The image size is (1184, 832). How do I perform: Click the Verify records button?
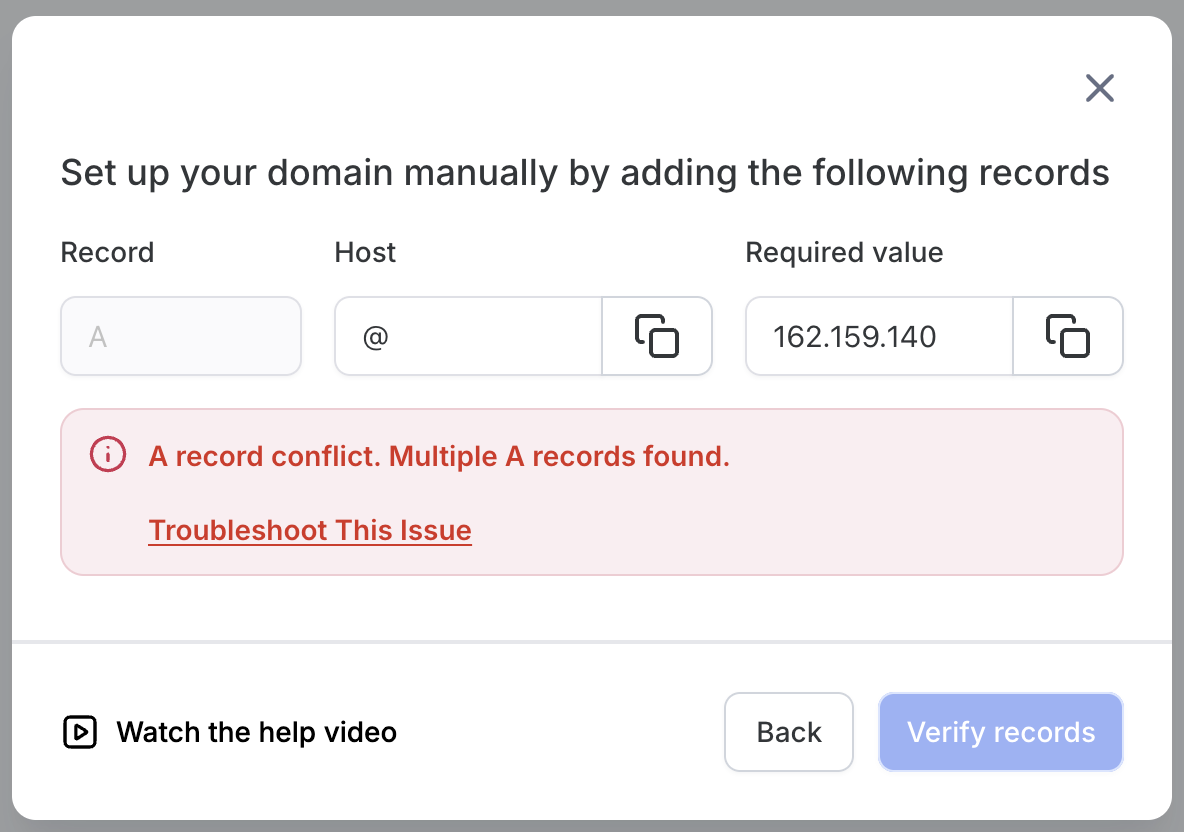tap(1001, 732)
